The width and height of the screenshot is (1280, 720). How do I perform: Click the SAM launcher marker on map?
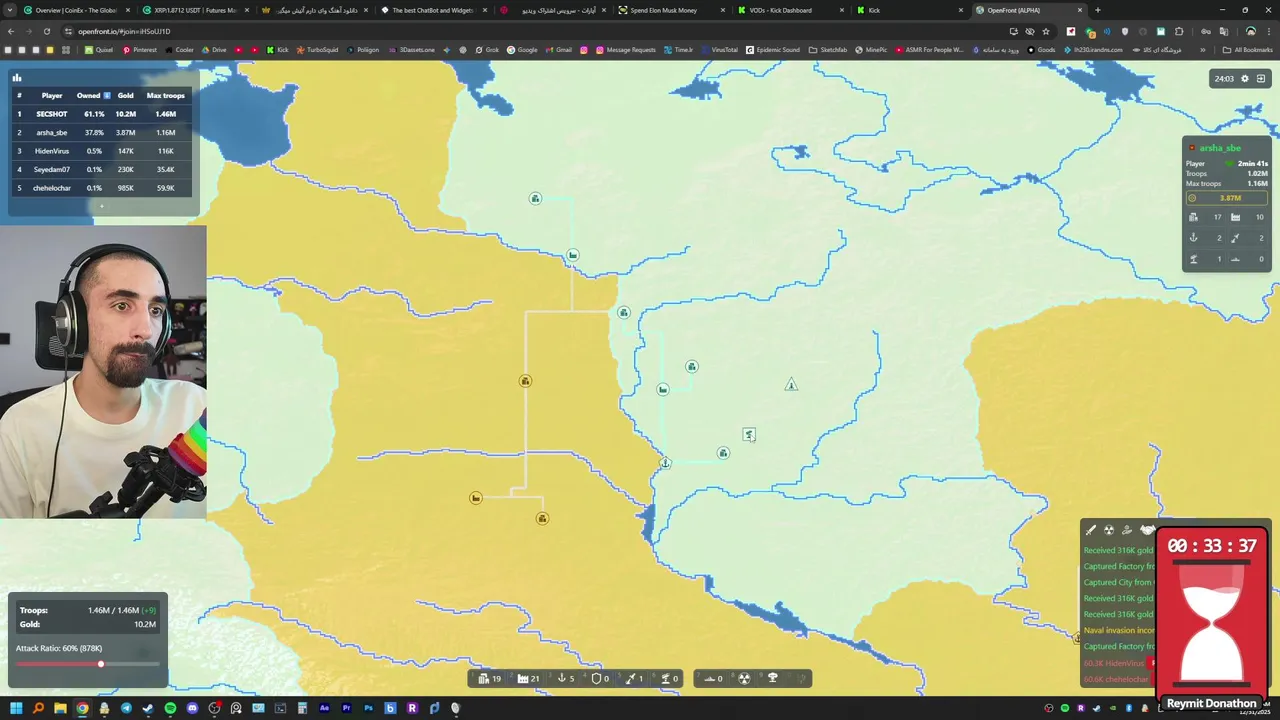(749, 434)
